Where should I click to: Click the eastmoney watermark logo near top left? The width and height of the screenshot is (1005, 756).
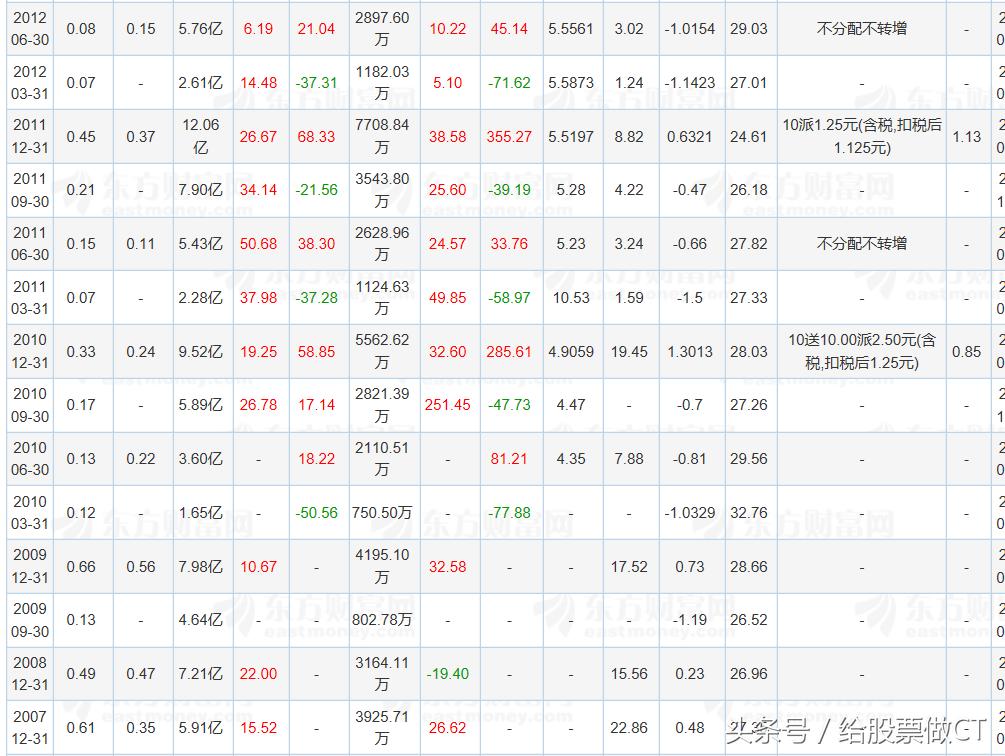click(300, 100)
